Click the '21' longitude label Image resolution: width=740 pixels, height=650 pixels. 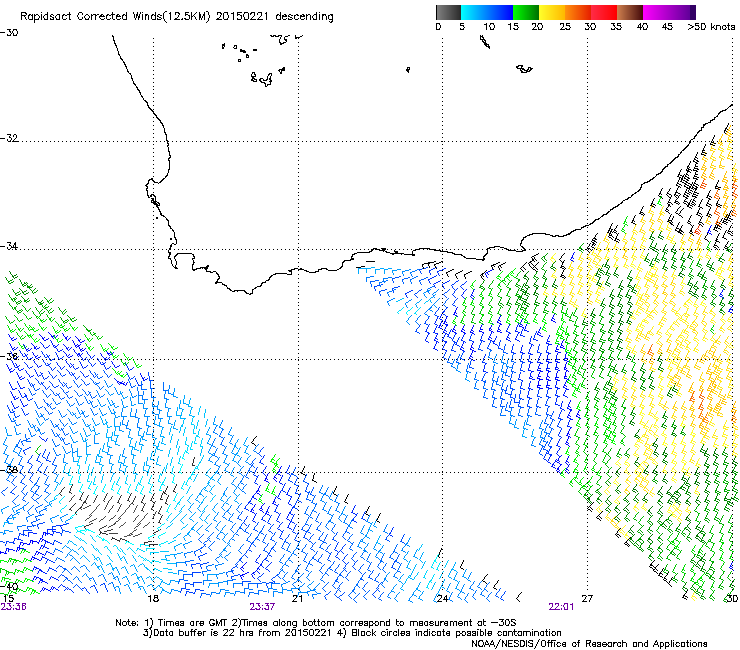(x=297, y=599)
